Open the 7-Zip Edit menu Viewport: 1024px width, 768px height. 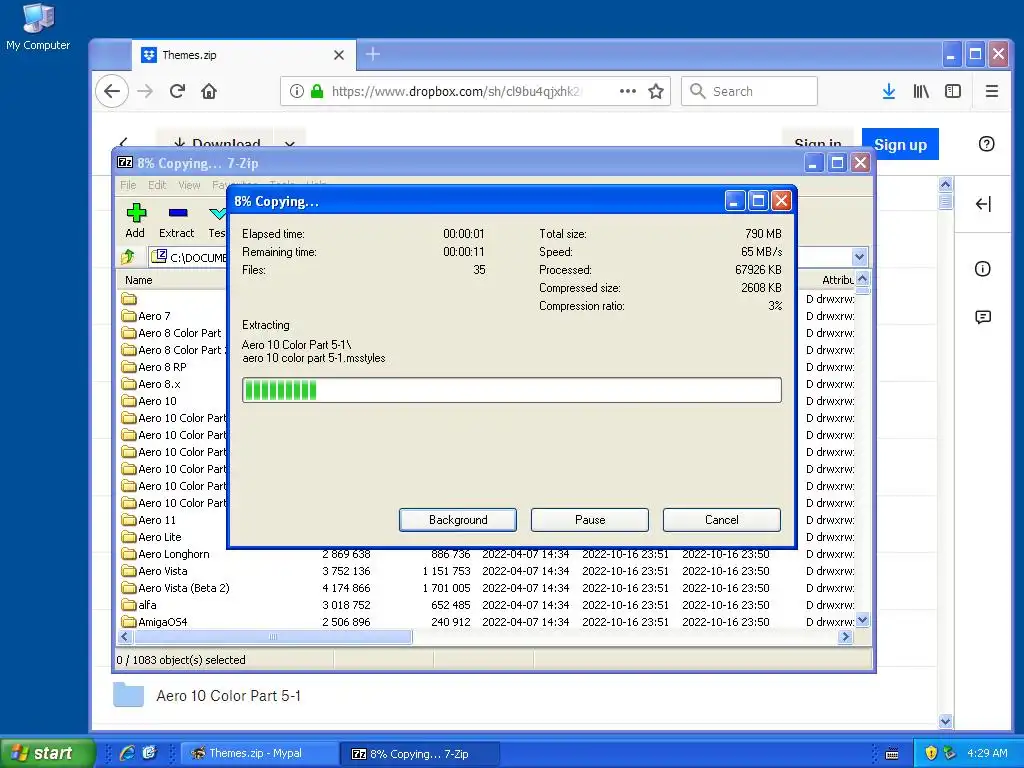pyautogui.click(x=157, y=185)
